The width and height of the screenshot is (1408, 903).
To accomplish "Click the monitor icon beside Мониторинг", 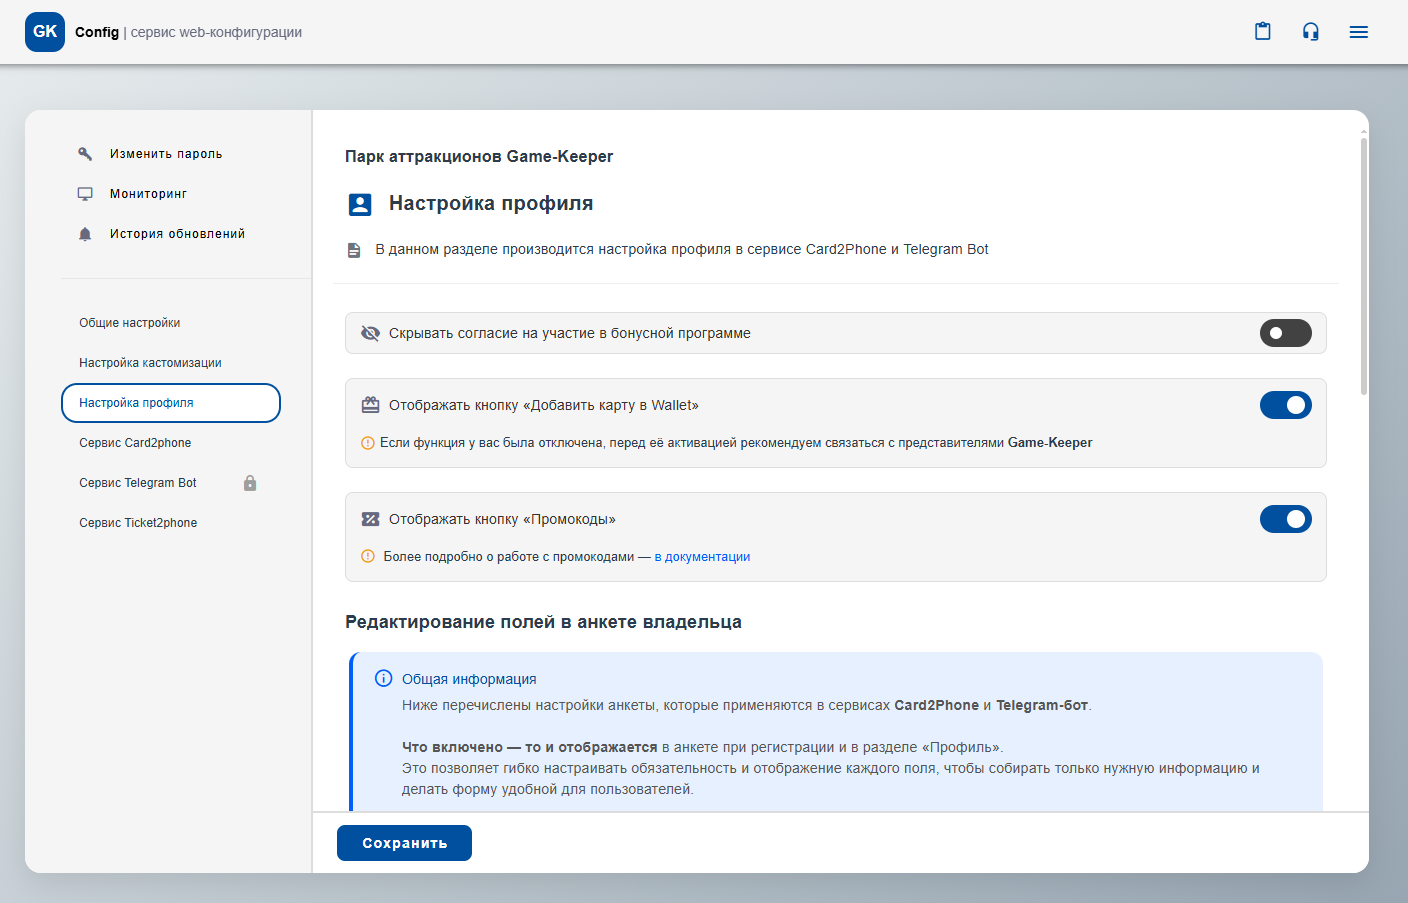I will pyautogui.click(x=85, y=194).
